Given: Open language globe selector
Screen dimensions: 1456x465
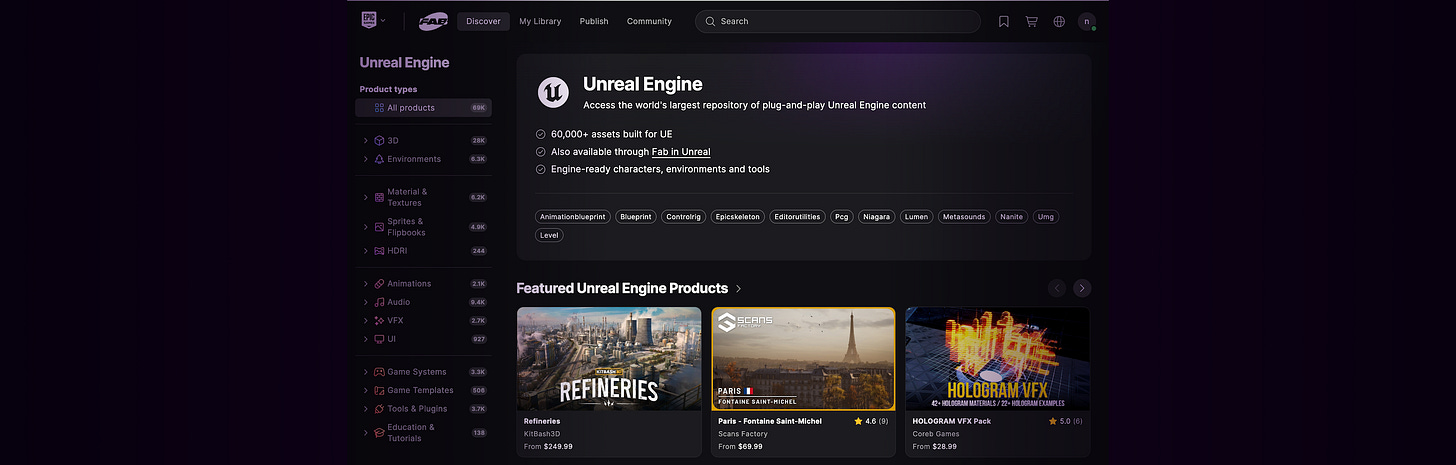Looking at the screenshot, I should pos(1059,21).
